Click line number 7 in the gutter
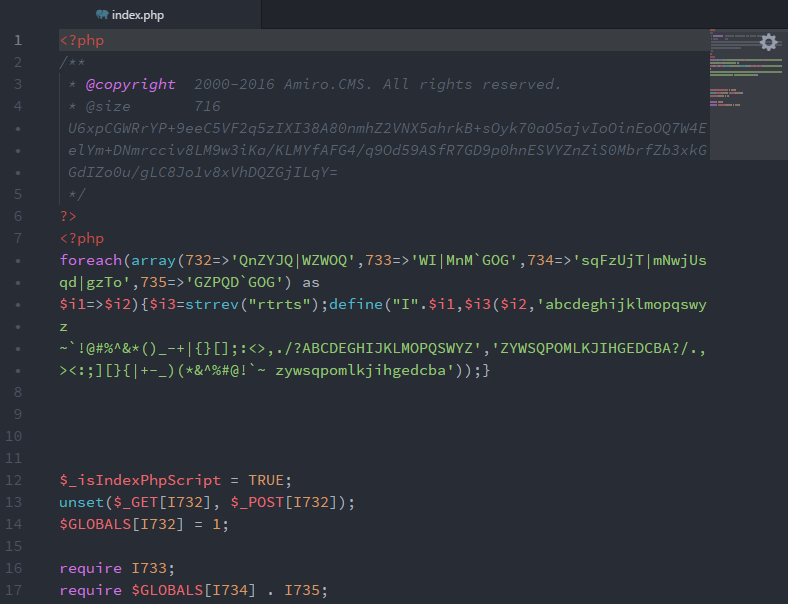This screenshot has height=604, width=788. point(17,238)
